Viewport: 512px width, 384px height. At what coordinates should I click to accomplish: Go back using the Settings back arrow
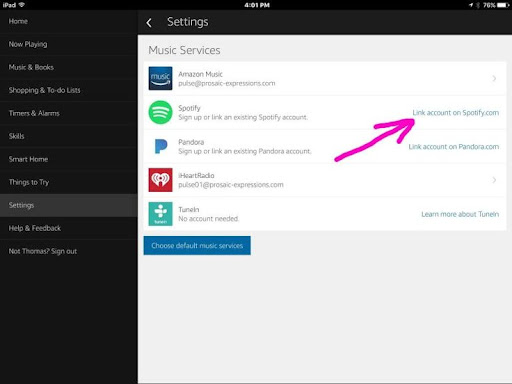pos(149,23)
